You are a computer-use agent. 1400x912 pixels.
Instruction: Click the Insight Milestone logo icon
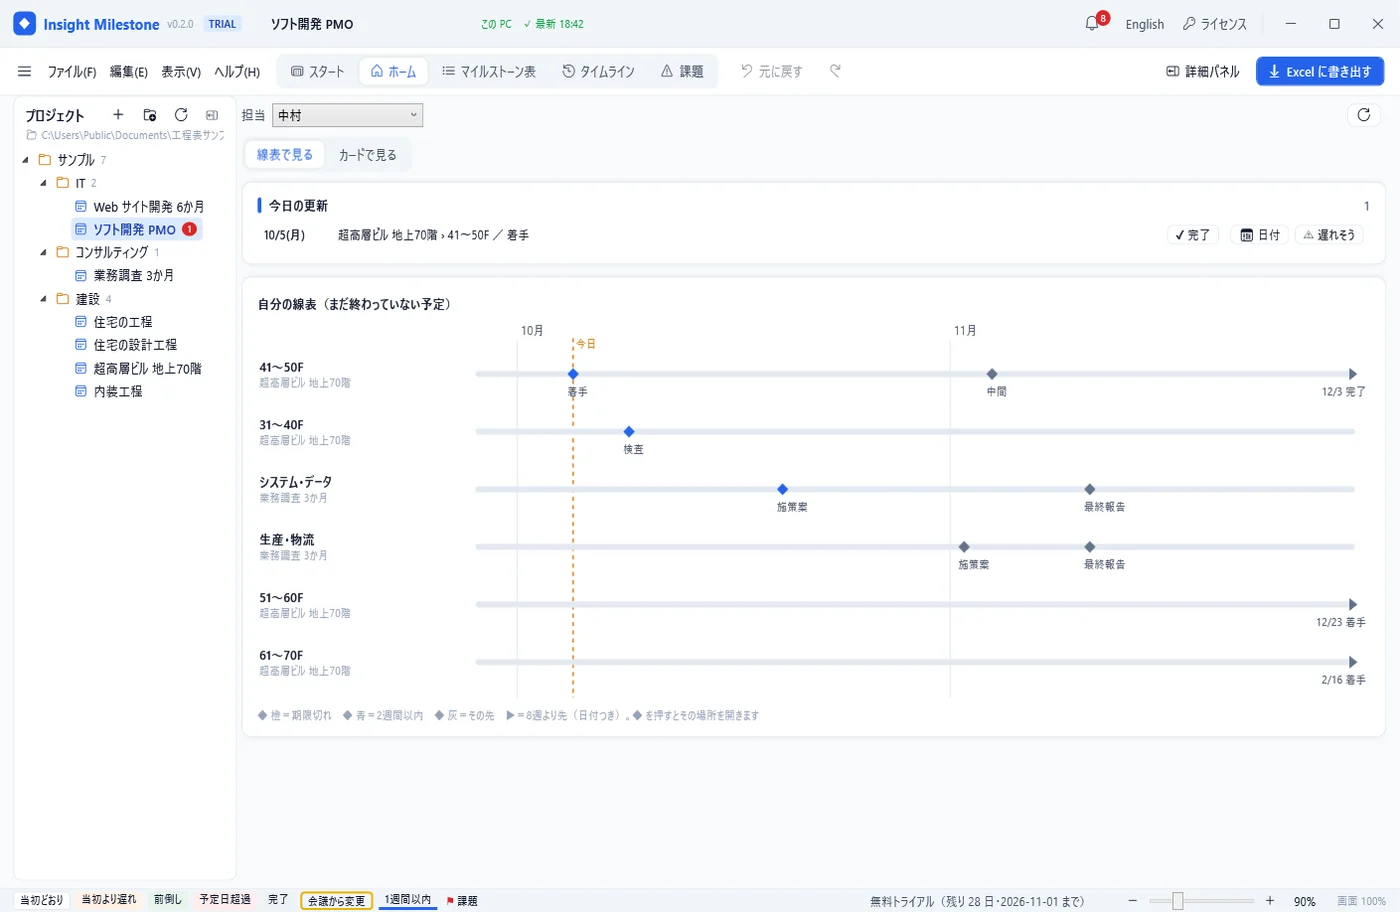(25, 24)
